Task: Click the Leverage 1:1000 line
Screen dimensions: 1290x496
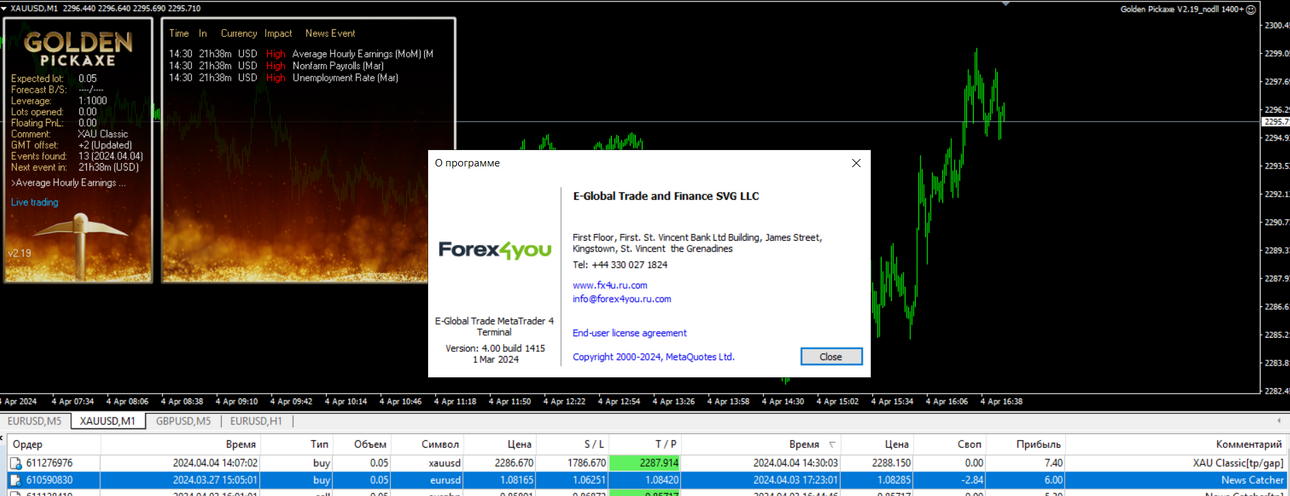Action: click(58, 101)
